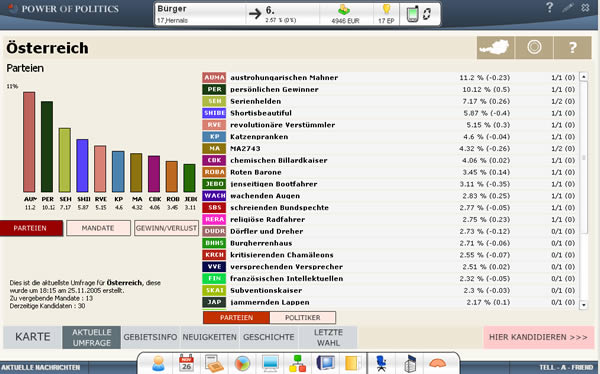Click the TELL - A - FRIEND link
Viewport: 600px width, 374px height.
(x=566, y=367)
